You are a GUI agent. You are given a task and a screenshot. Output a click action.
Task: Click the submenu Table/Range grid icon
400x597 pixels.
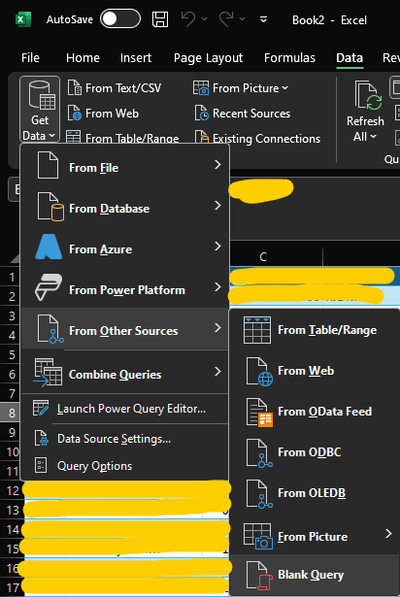pyautogui.click(x=257, y=330)
